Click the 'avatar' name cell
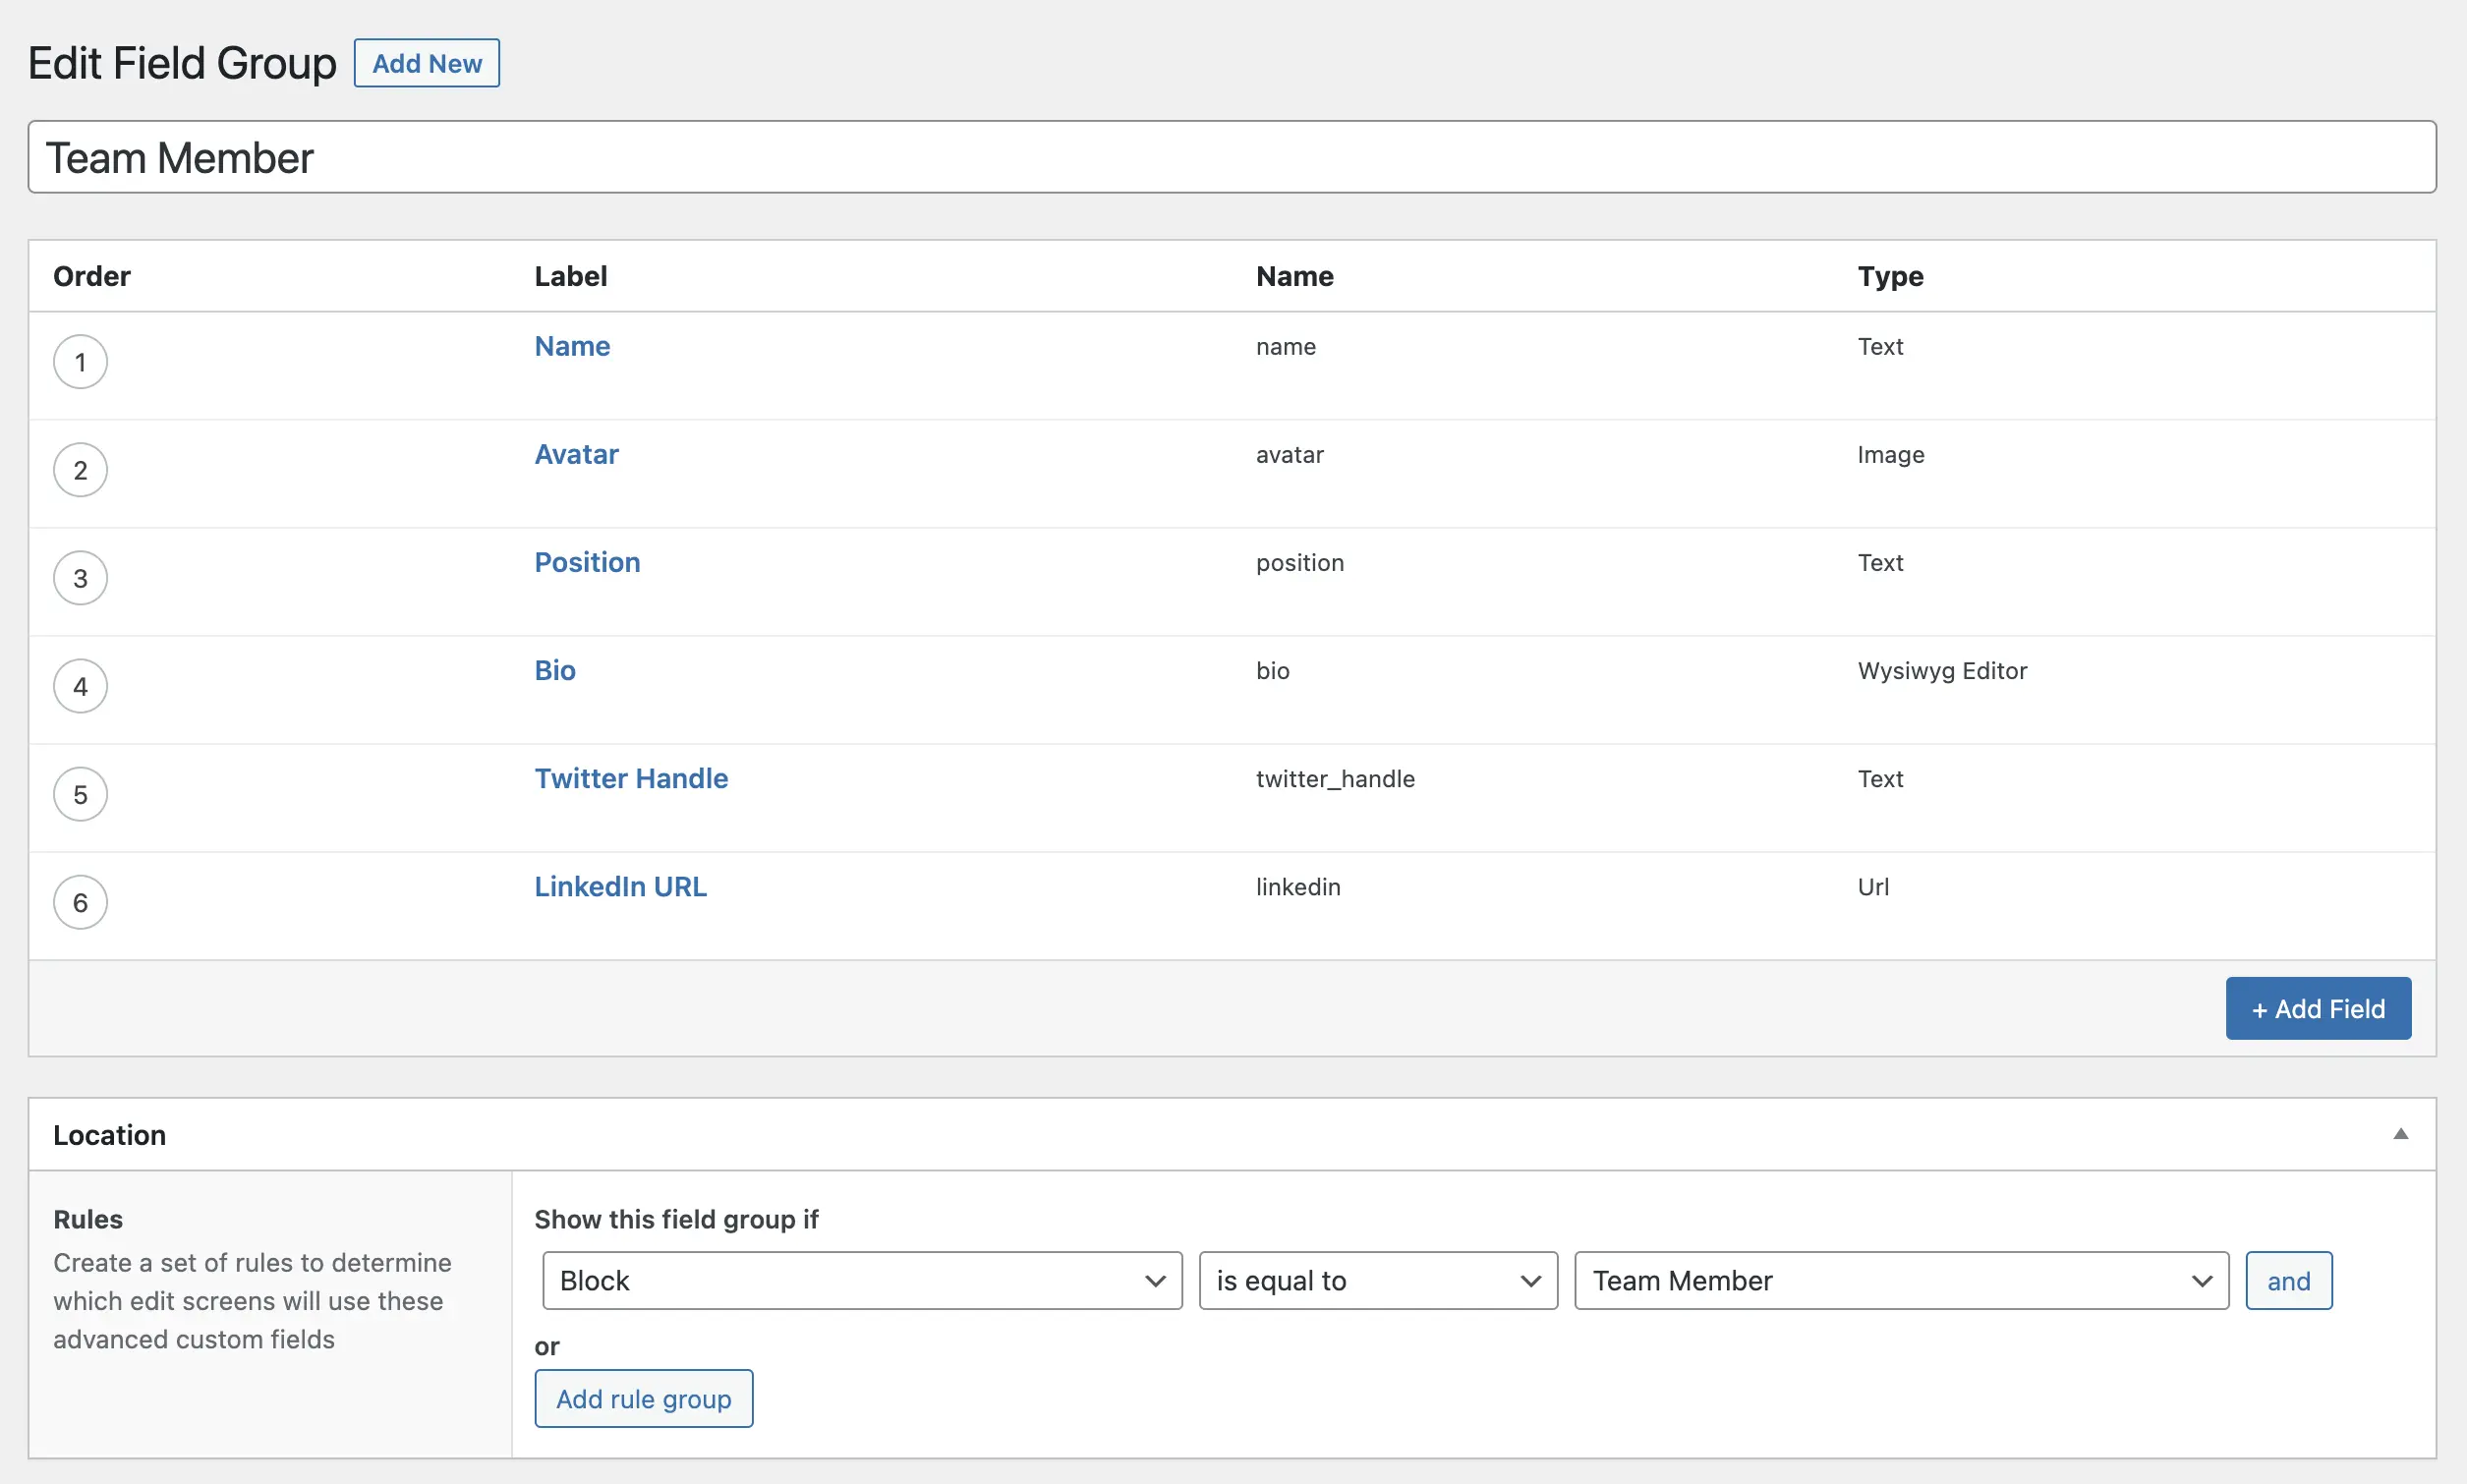2467x1484 pixels. coord(1289,455)
